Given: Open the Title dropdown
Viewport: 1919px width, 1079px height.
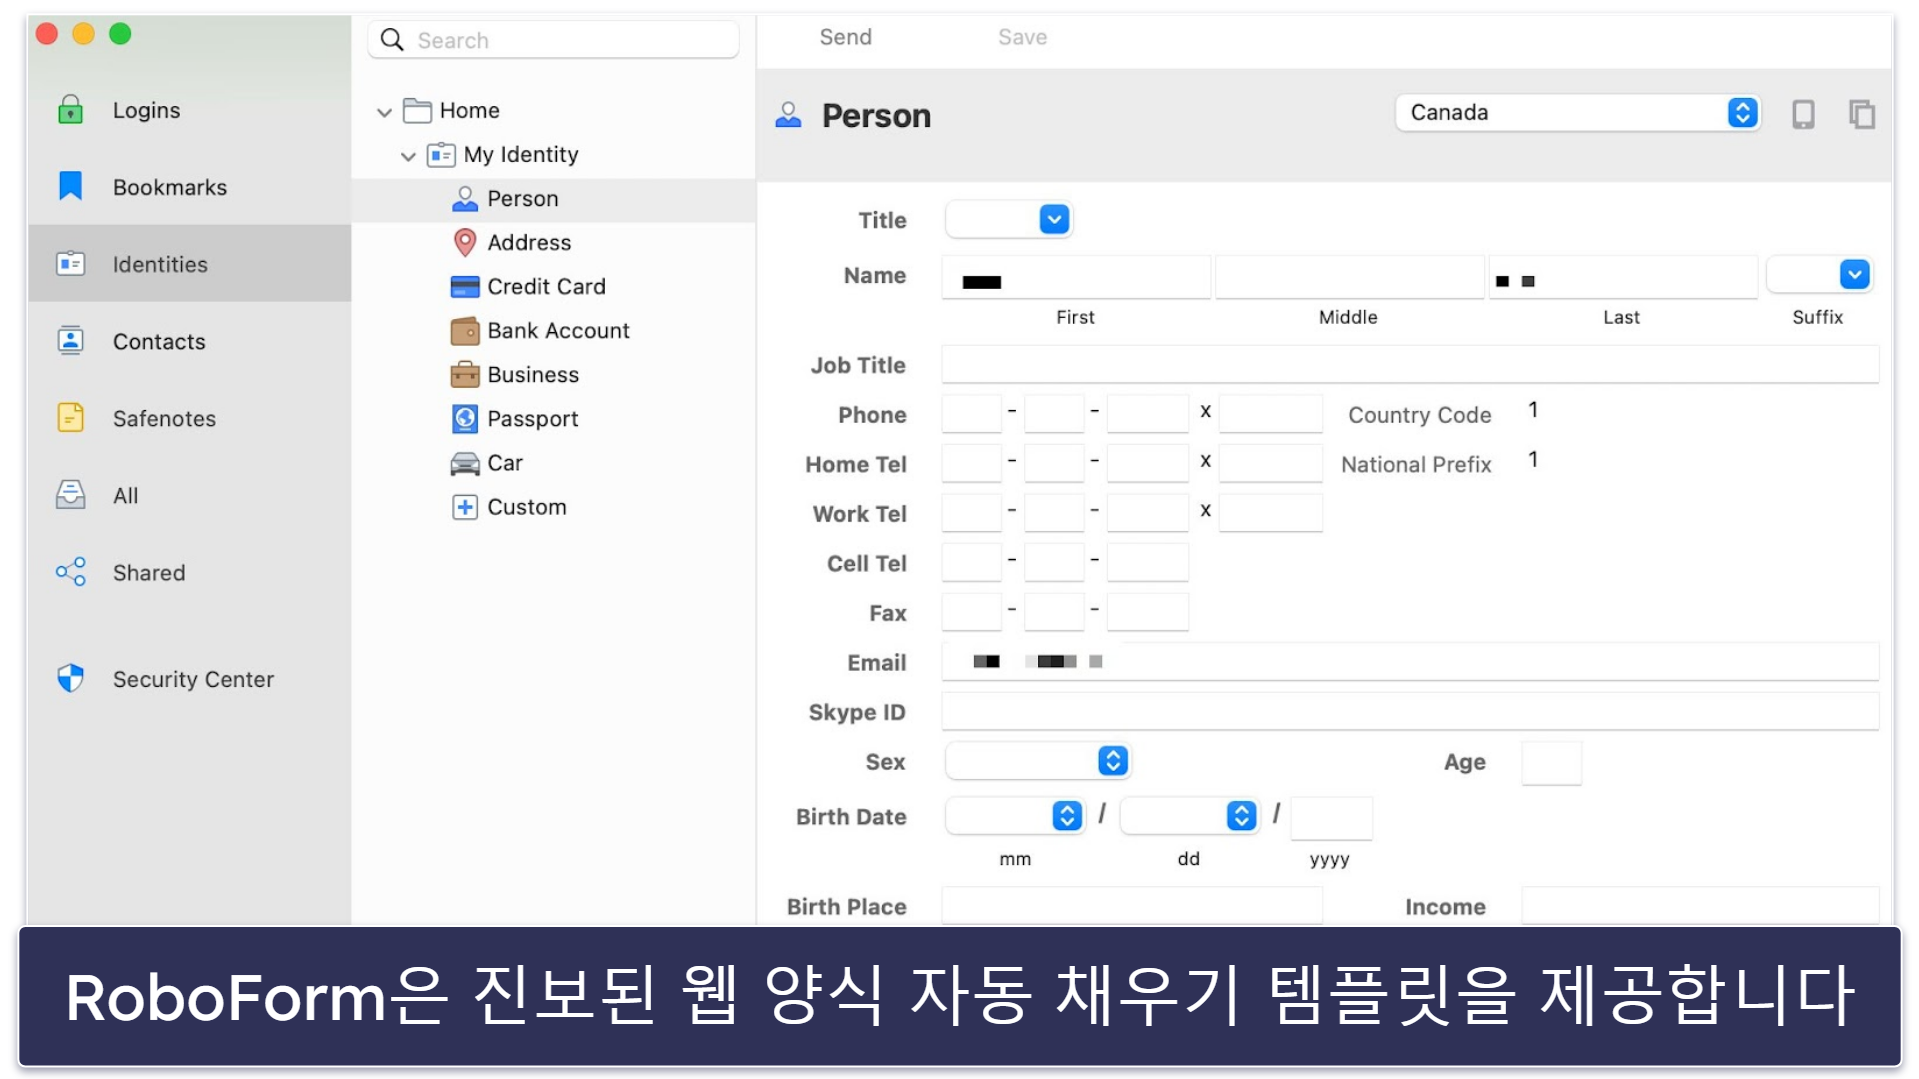Looking at the screenshot, I should click(1008, 219).
